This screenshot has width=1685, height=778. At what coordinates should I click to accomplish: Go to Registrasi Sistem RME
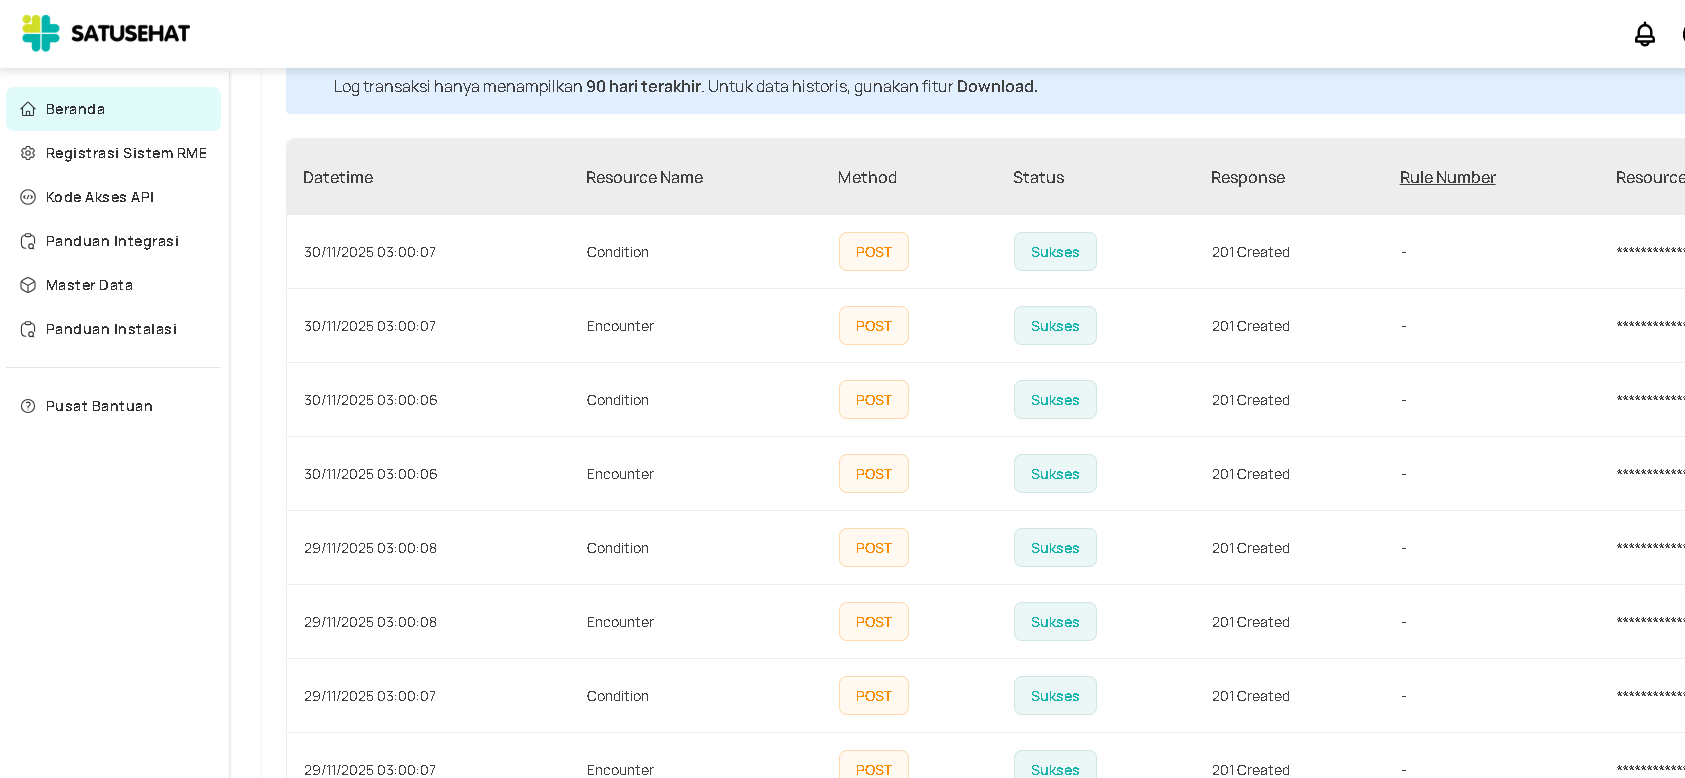tap(113, 153)
